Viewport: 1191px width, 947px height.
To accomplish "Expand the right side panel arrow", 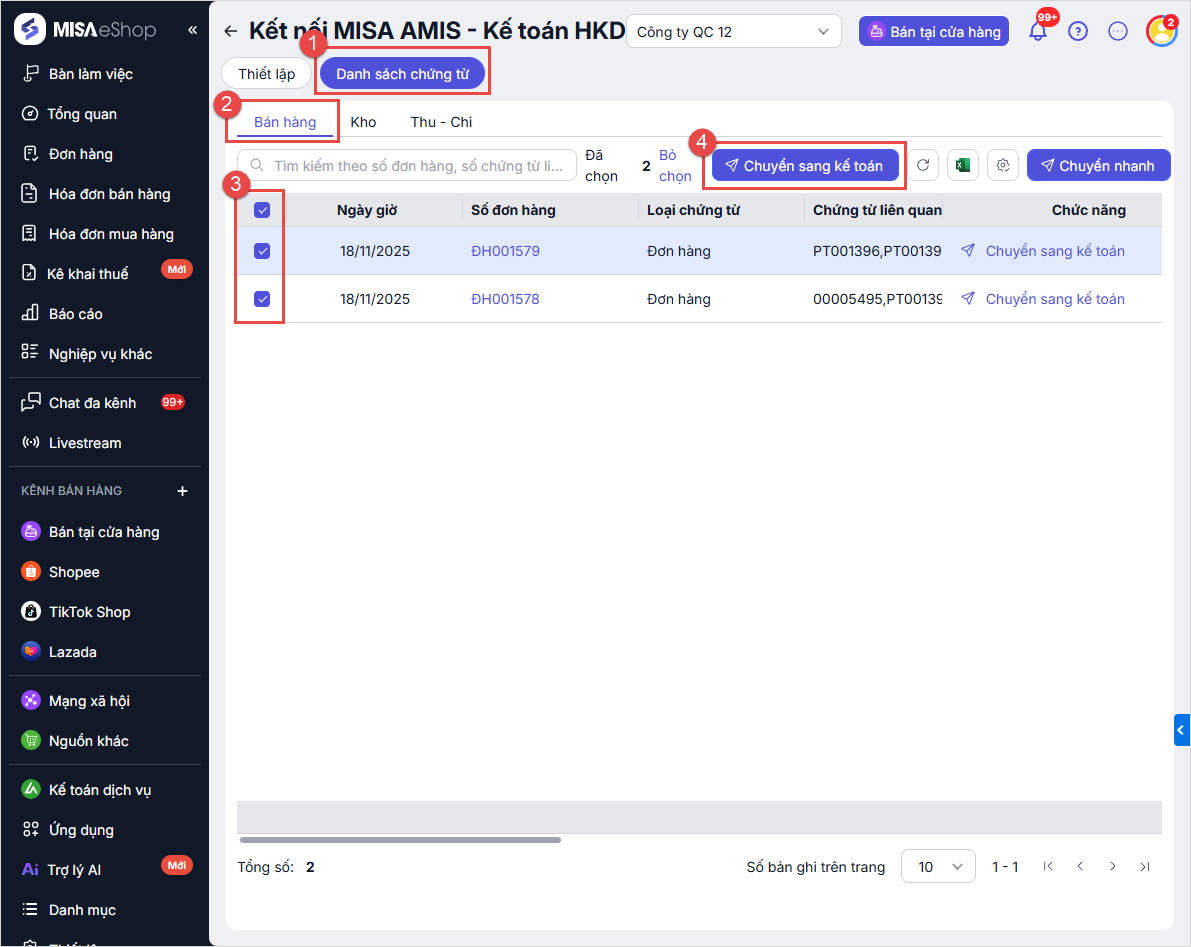I will pyautogui.click(x=1181, y=730).
